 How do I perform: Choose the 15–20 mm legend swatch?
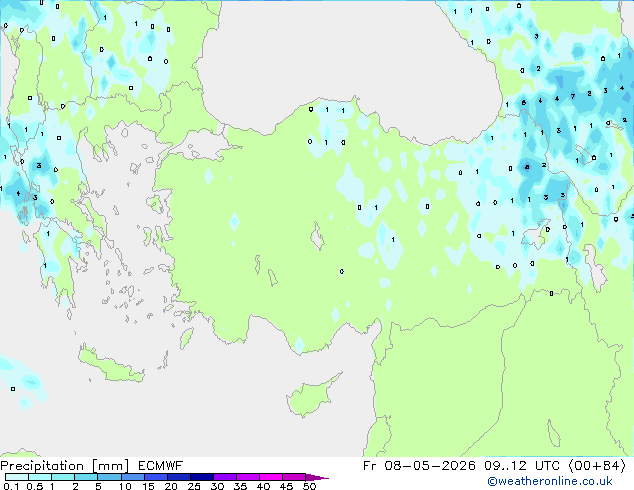tap(155, 477)
